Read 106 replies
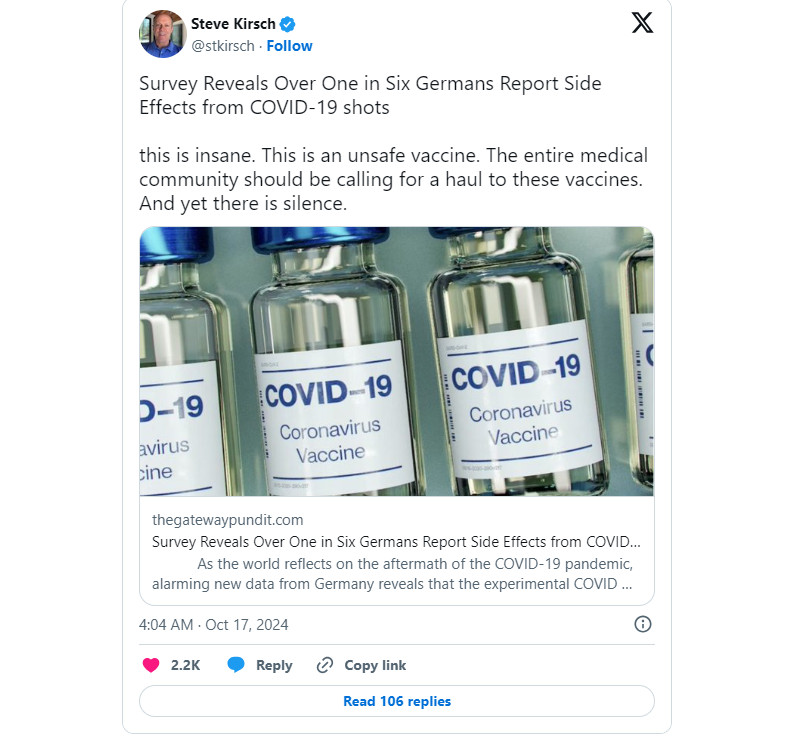 (x=396, y=701)
